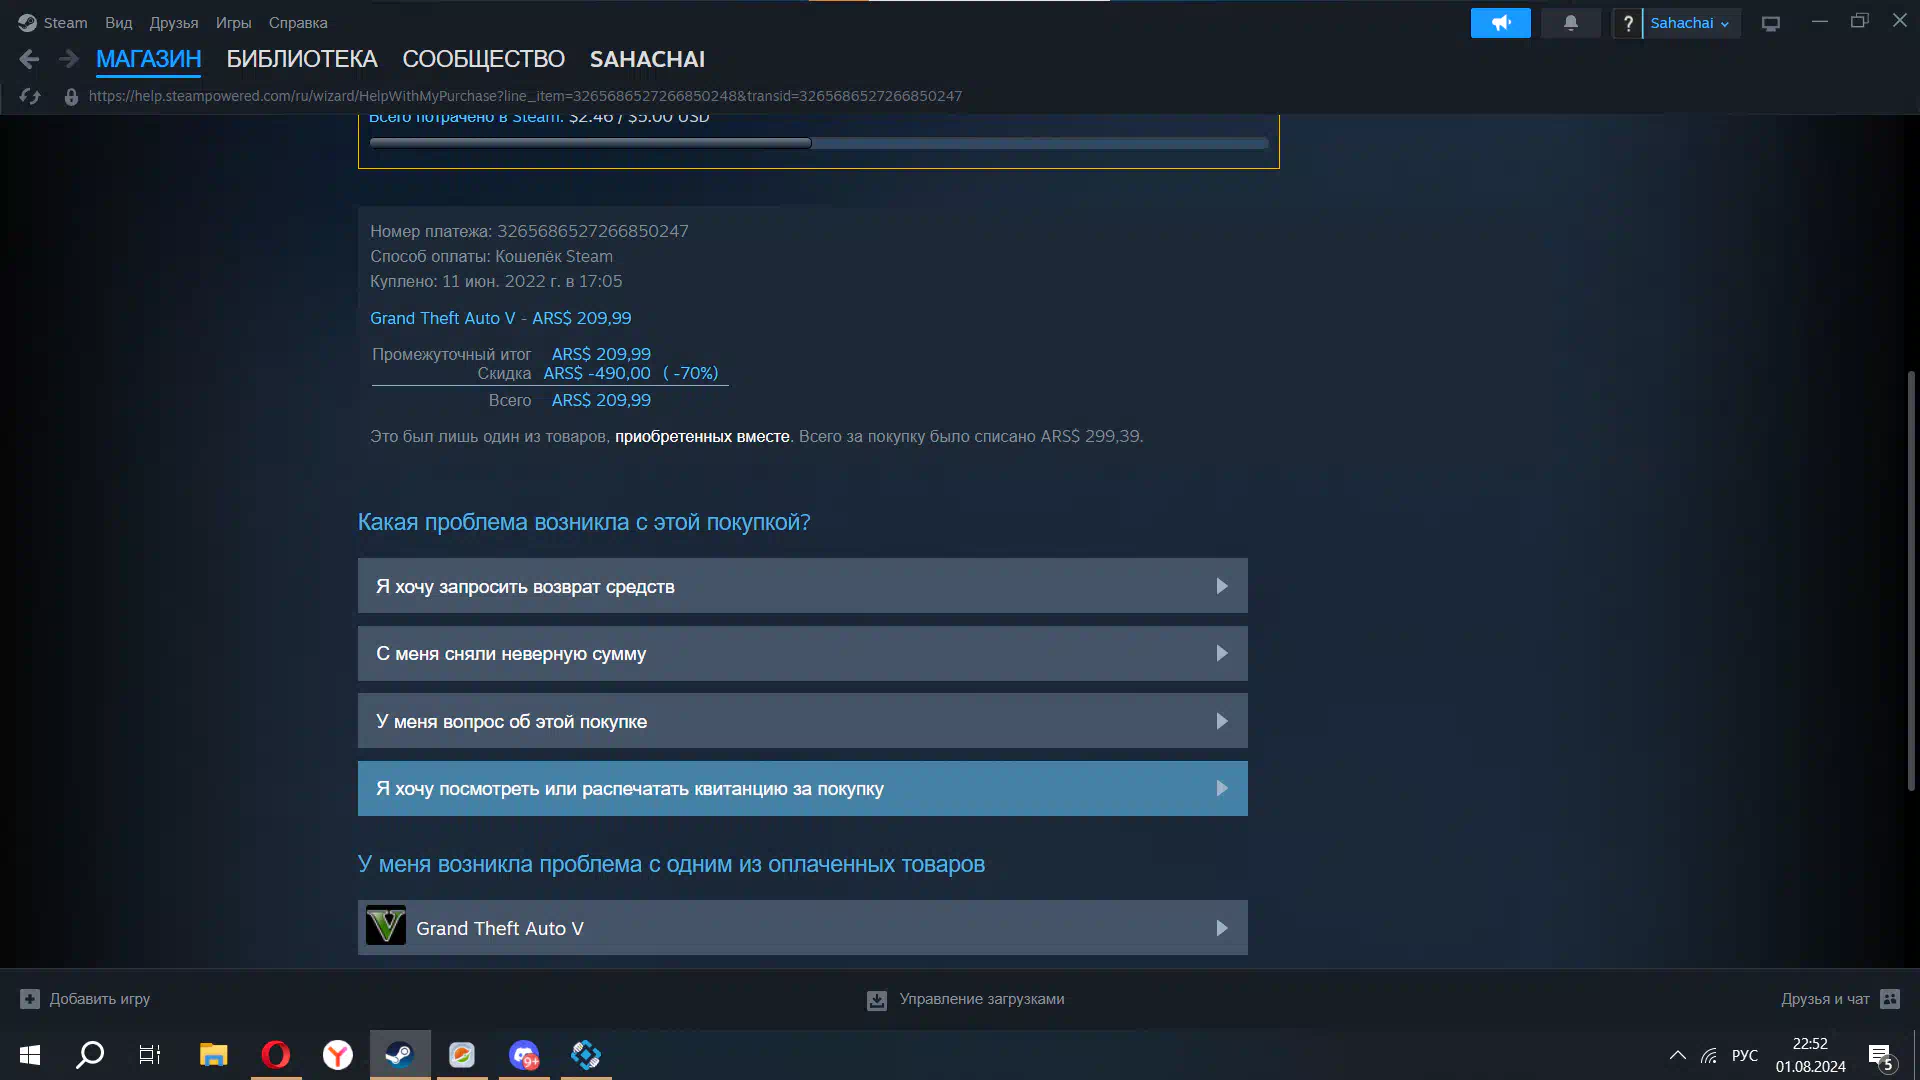Click the 'Промежуточный итог' label

click(x=451, y=355)
